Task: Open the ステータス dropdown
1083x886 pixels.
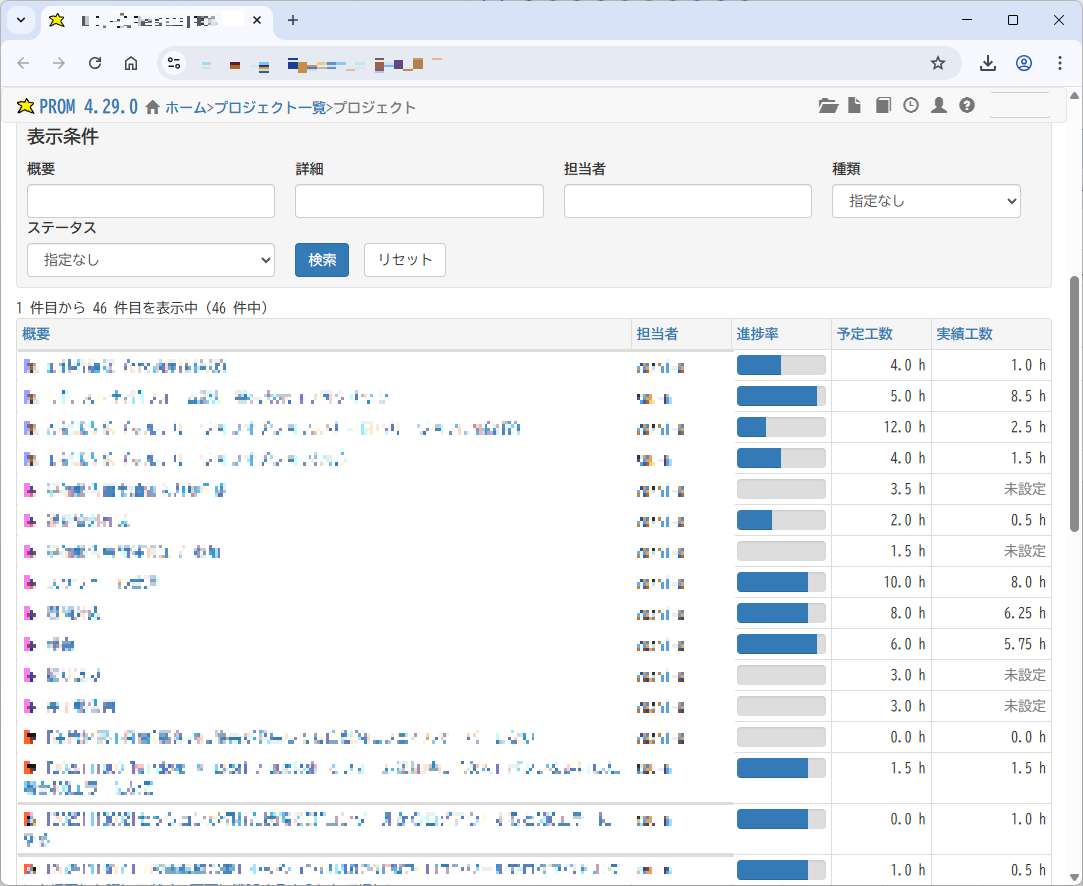Action: pyautogui.click(x=150, y=260)
